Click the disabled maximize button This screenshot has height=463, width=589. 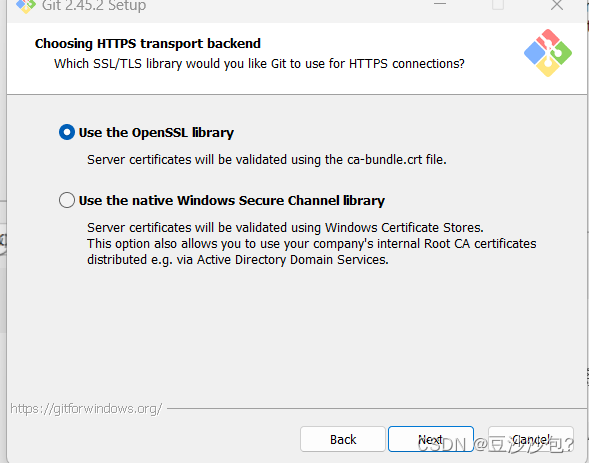point(498,5)
